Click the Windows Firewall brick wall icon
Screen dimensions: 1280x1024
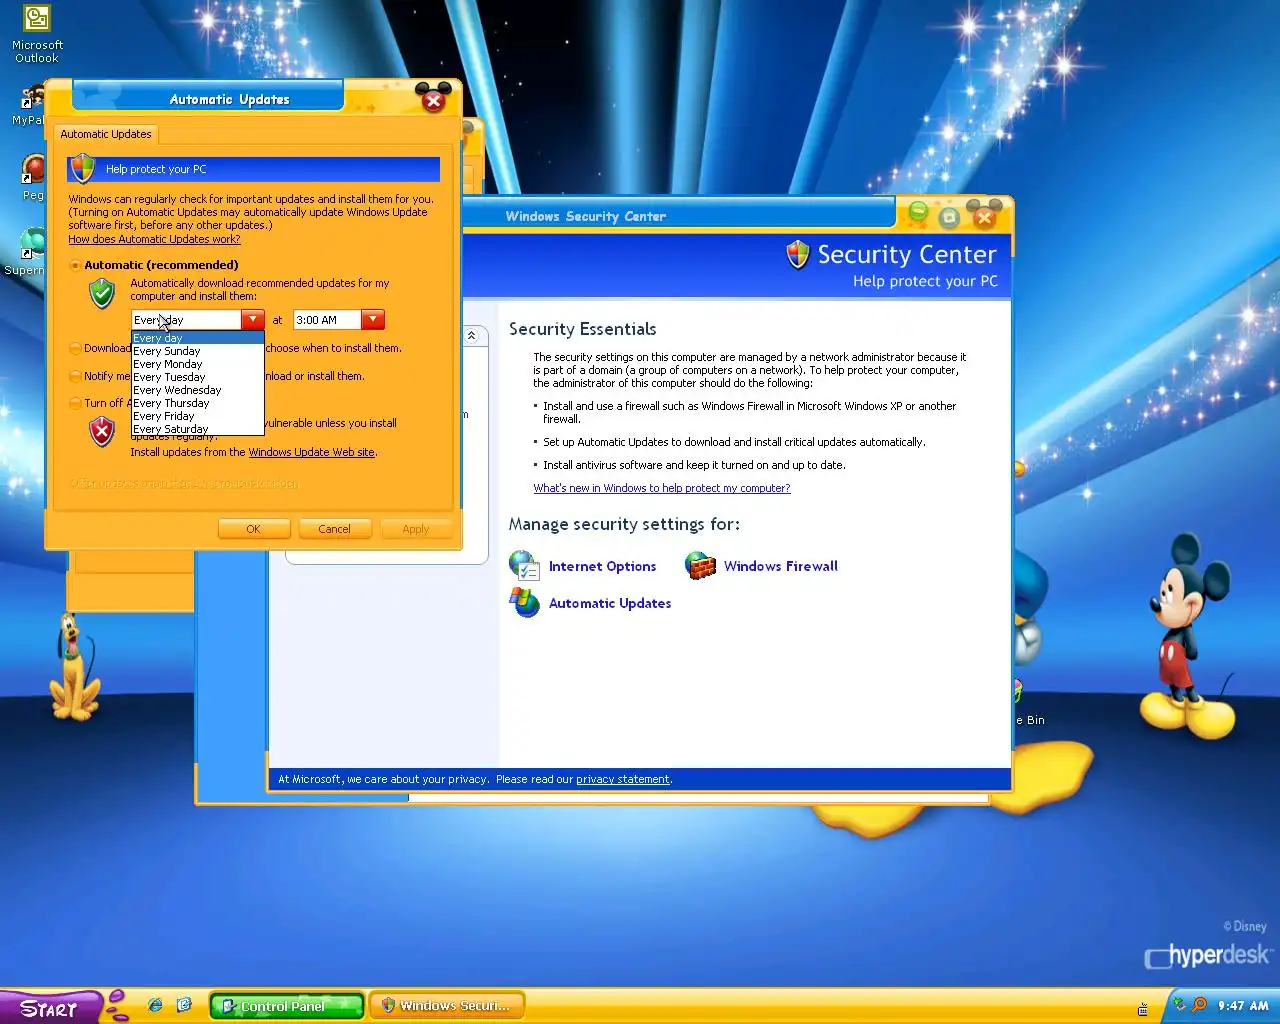point(700,565)
